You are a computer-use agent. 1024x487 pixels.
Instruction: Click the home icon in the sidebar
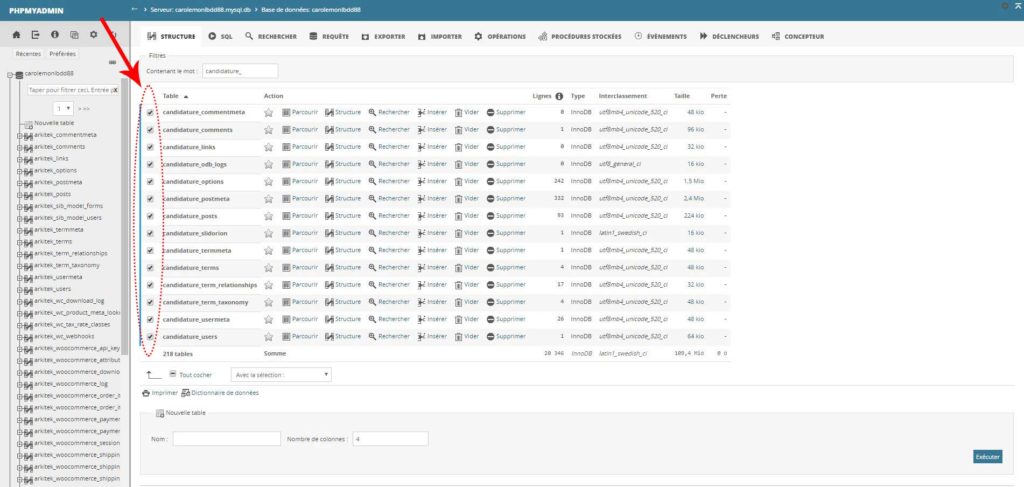[x=17, y=35]
